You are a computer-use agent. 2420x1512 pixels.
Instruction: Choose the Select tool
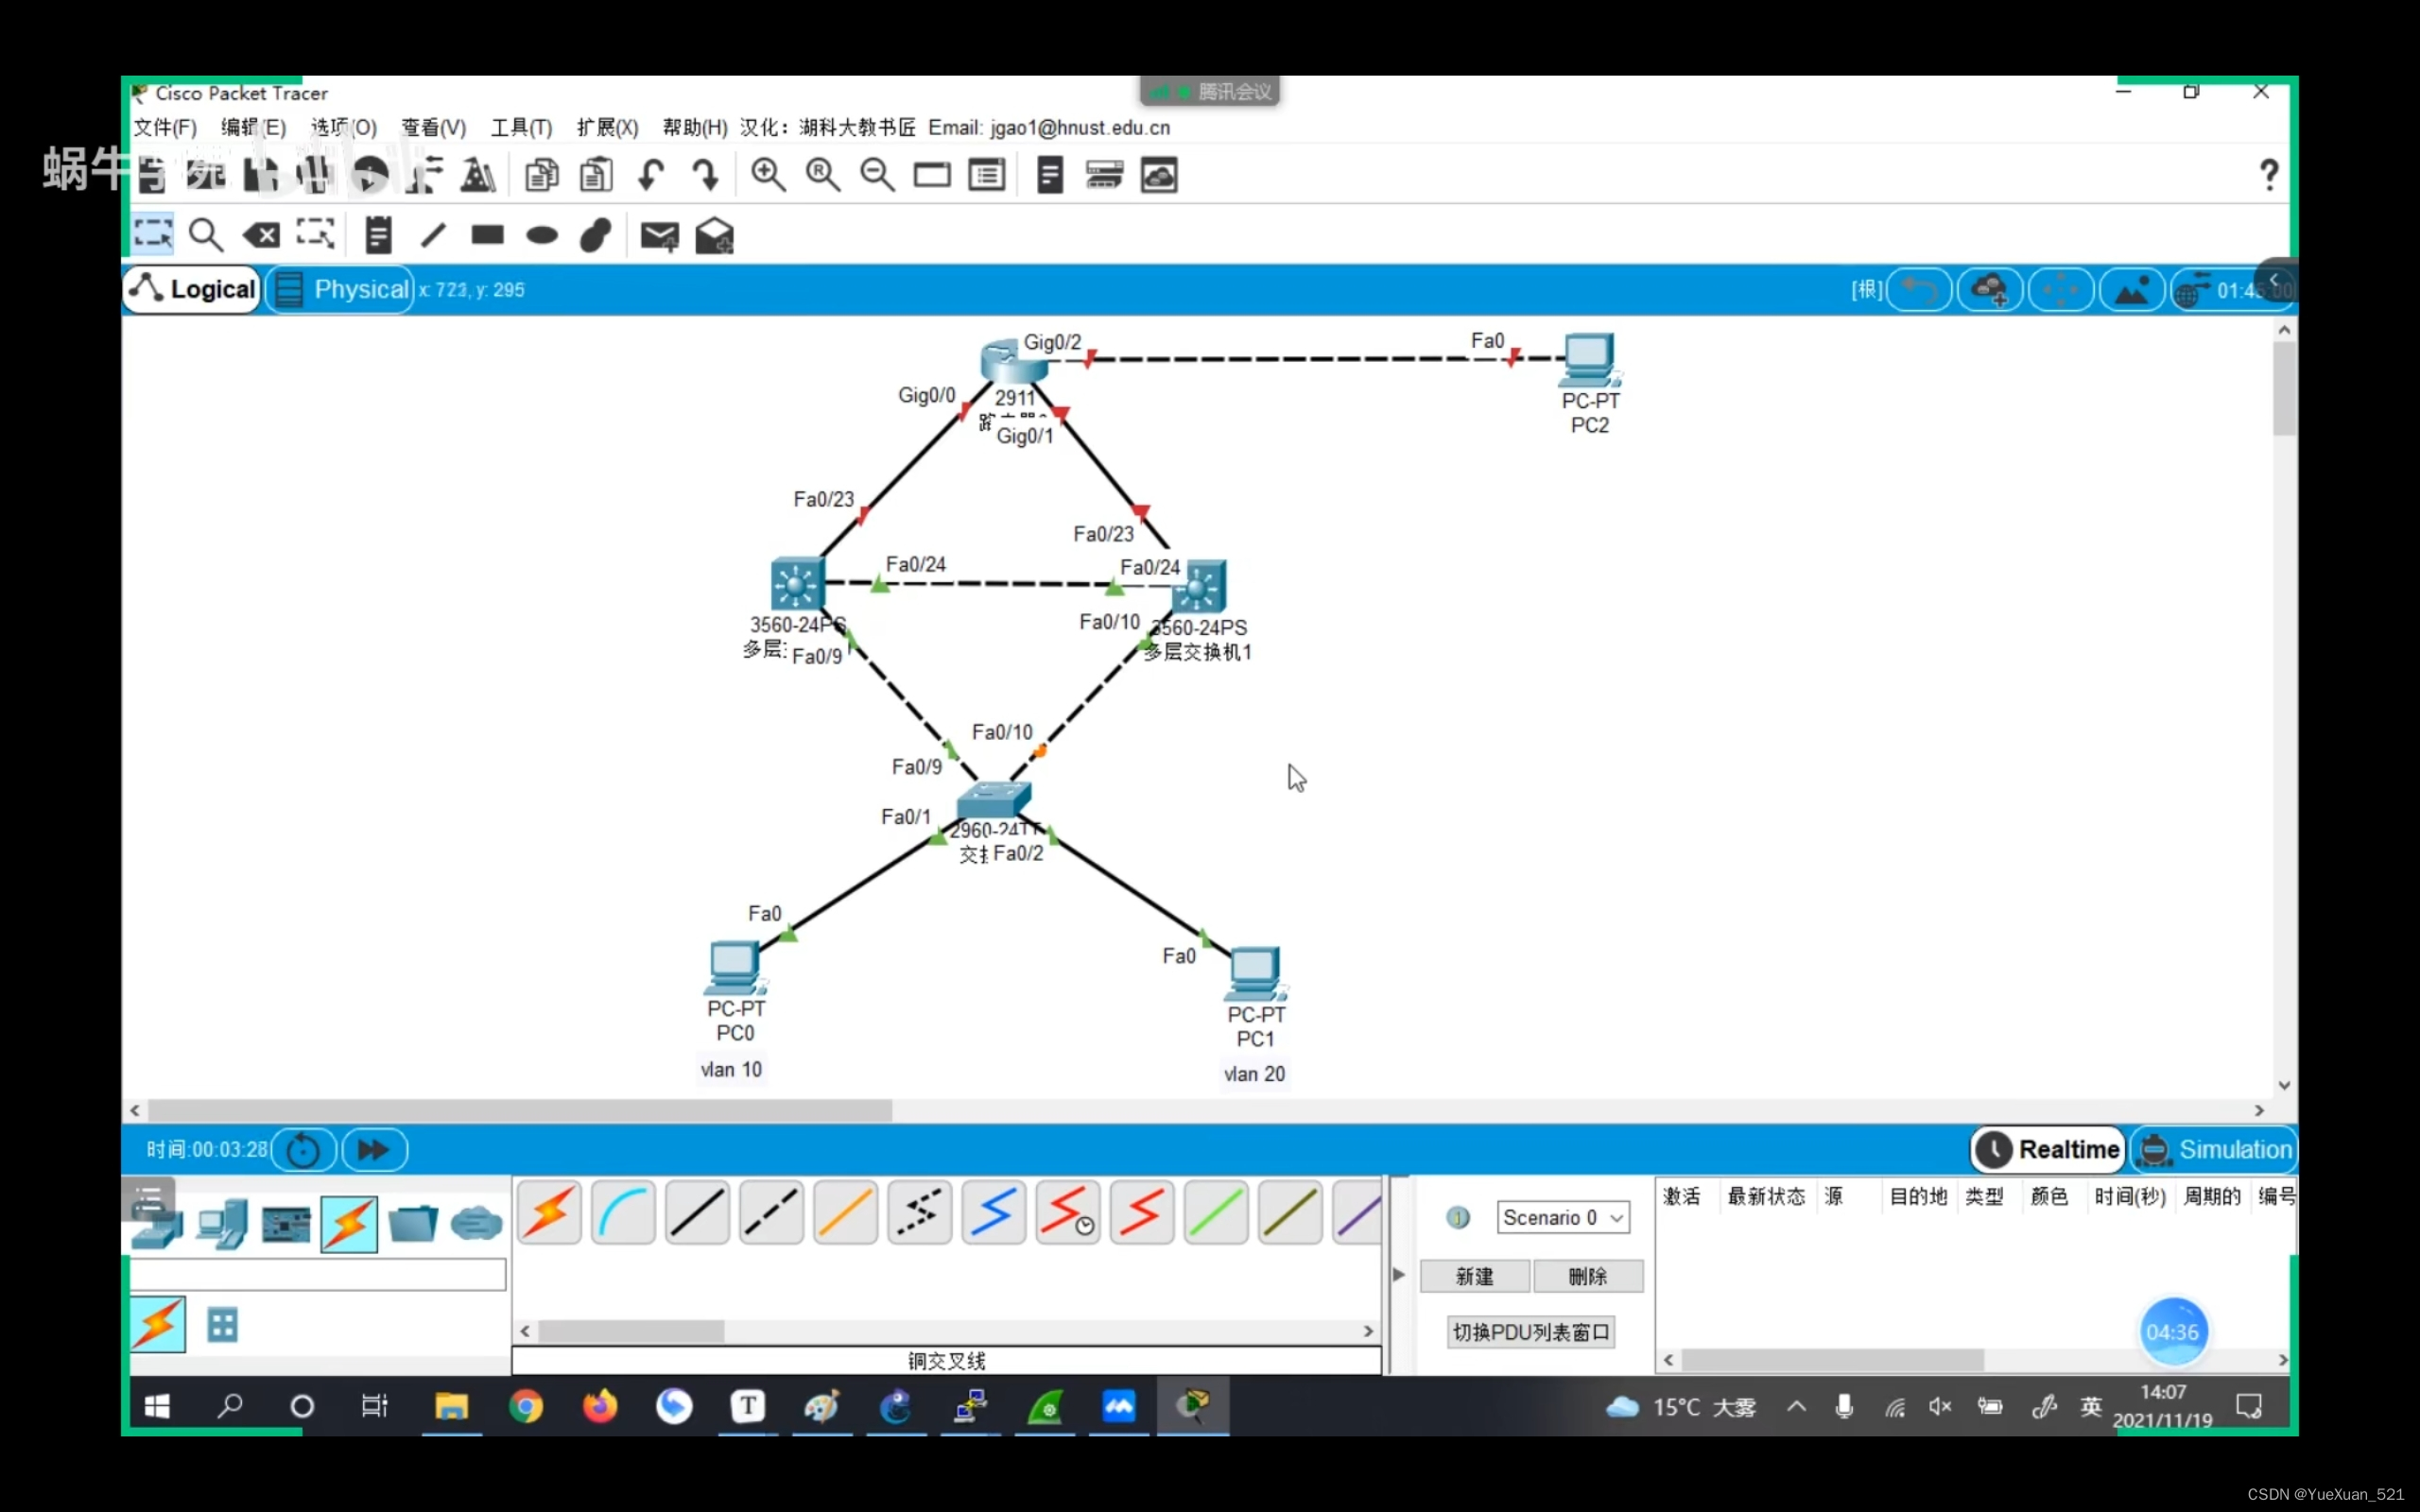[153, 235]
